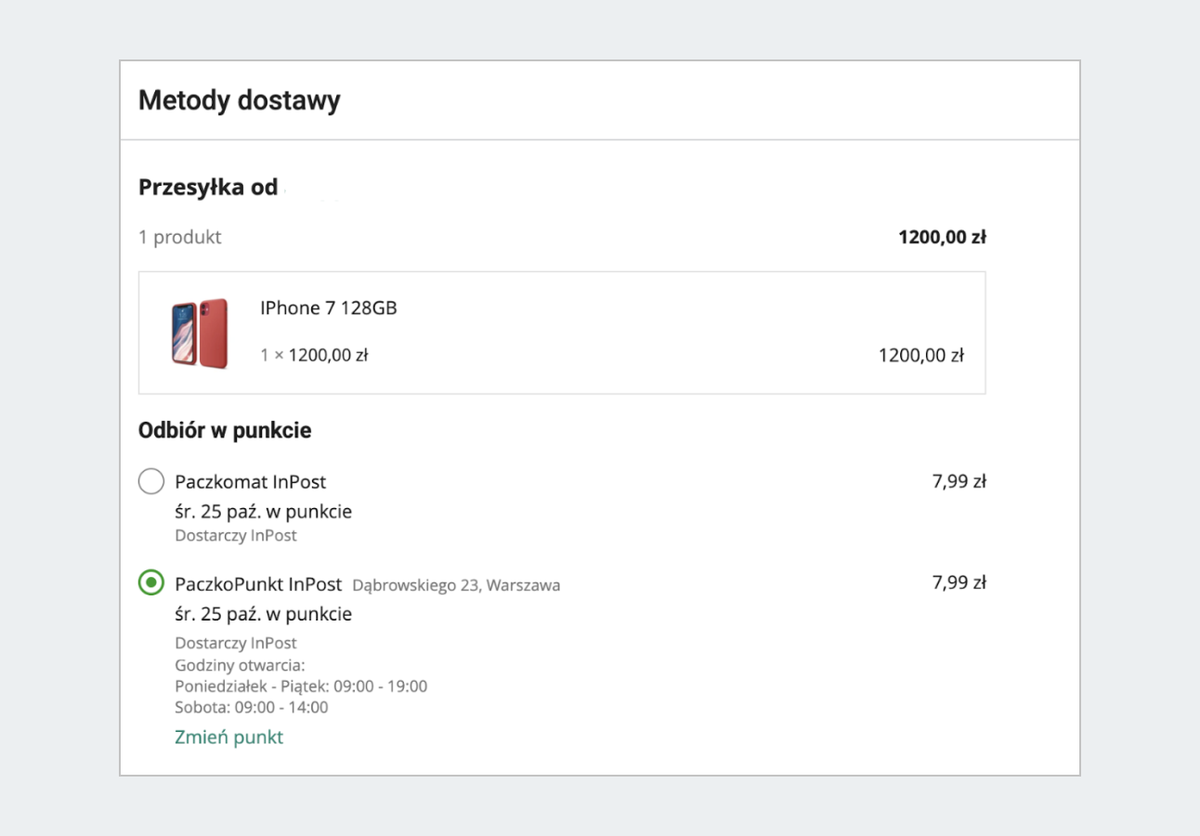Click the 1 × 1200,00 zł quantity line

point(314,354)
